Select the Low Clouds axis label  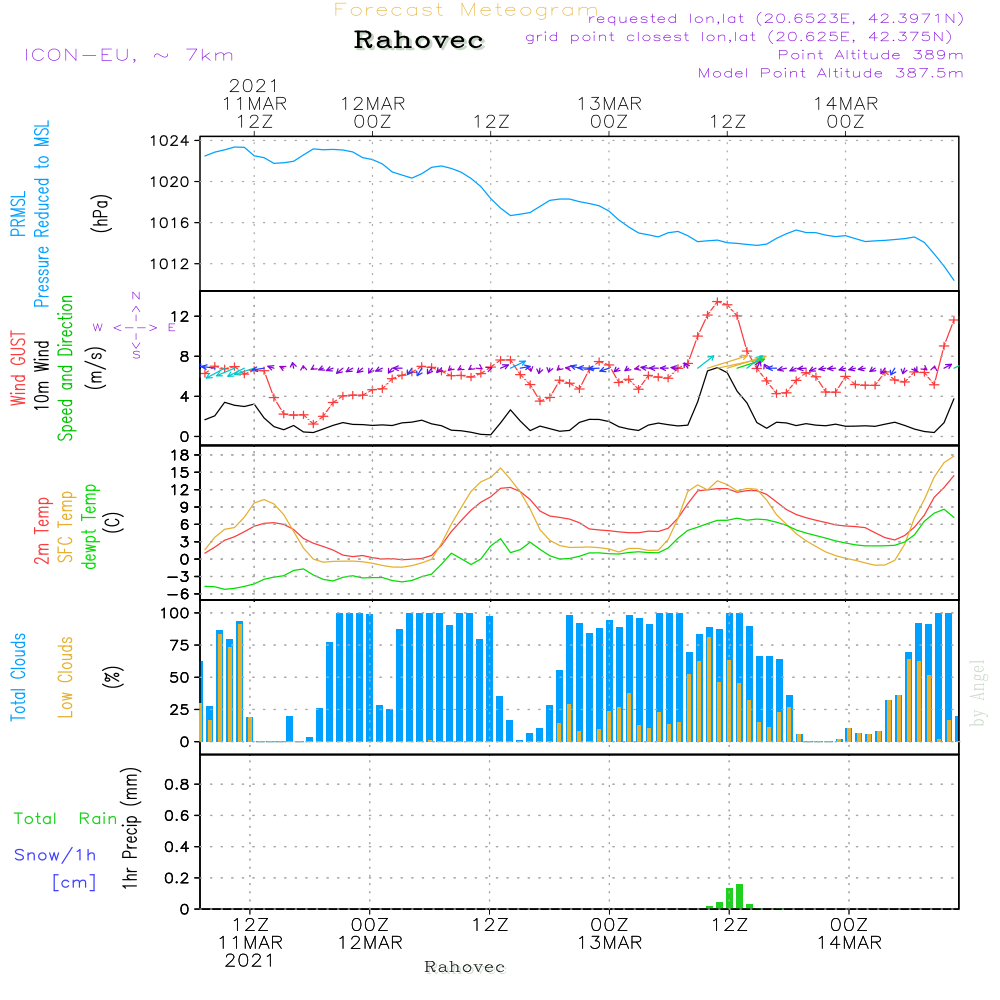tap(66, 677)
